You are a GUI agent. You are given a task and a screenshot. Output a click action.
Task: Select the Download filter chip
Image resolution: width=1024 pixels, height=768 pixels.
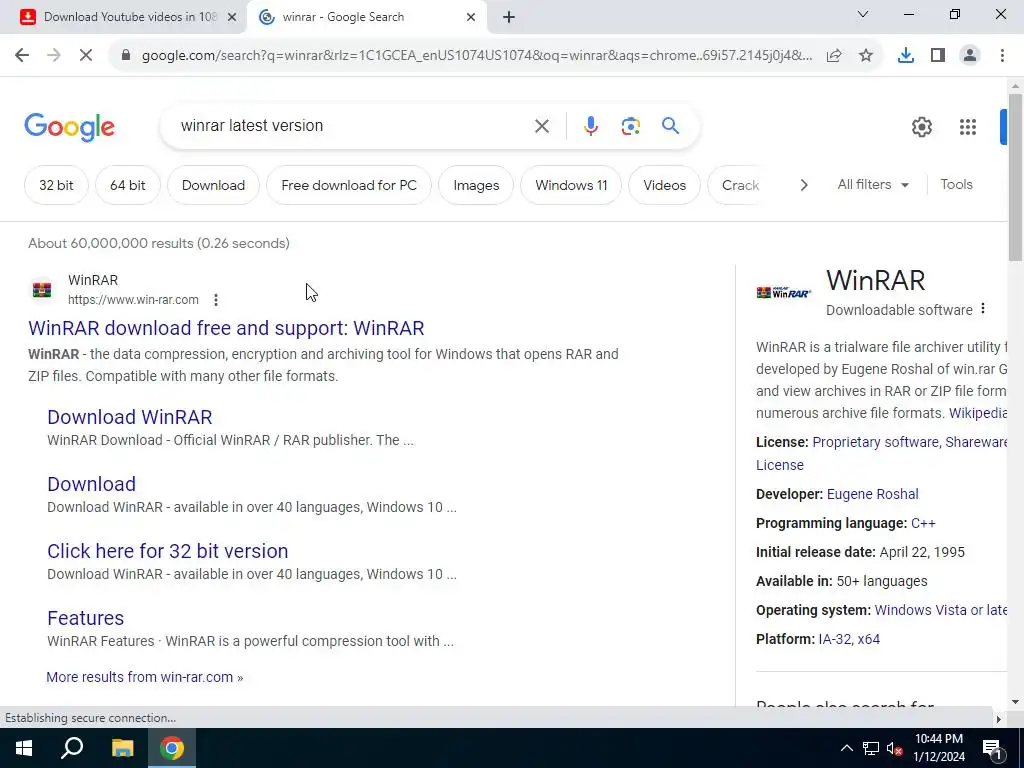tap(213, 185)
